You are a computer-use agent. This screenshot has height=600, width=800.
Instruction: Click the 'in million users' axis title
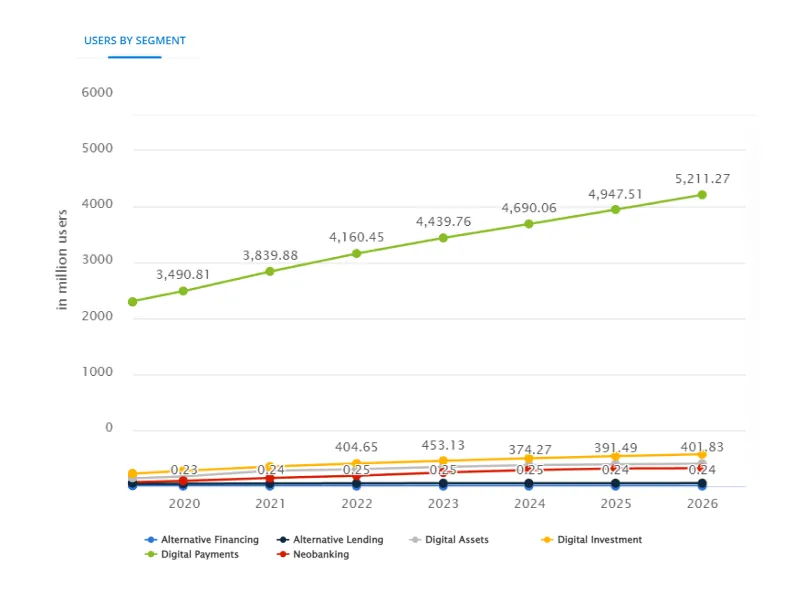click(62, 259)
